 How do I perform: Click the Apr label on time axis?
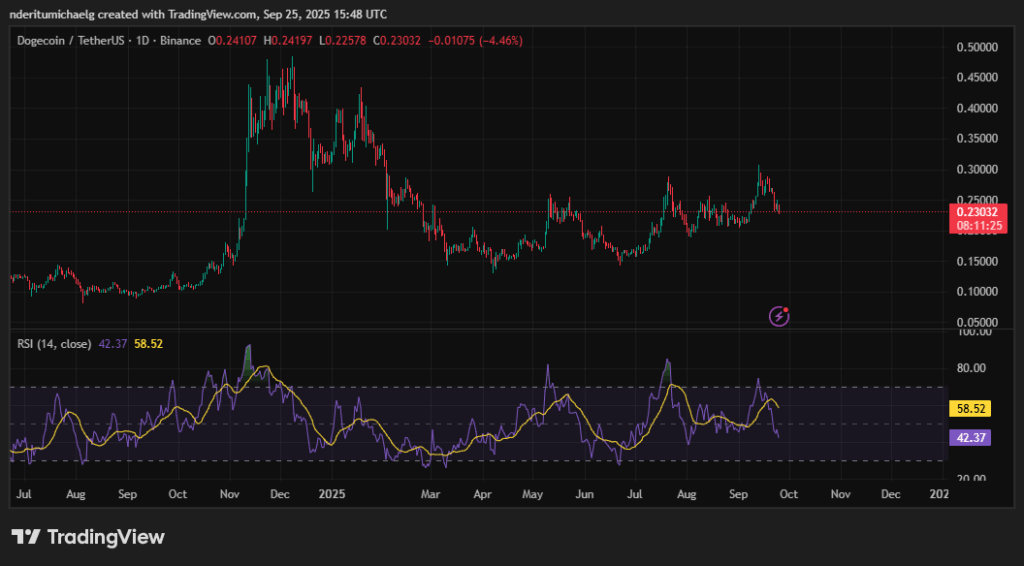coord(482,494)
